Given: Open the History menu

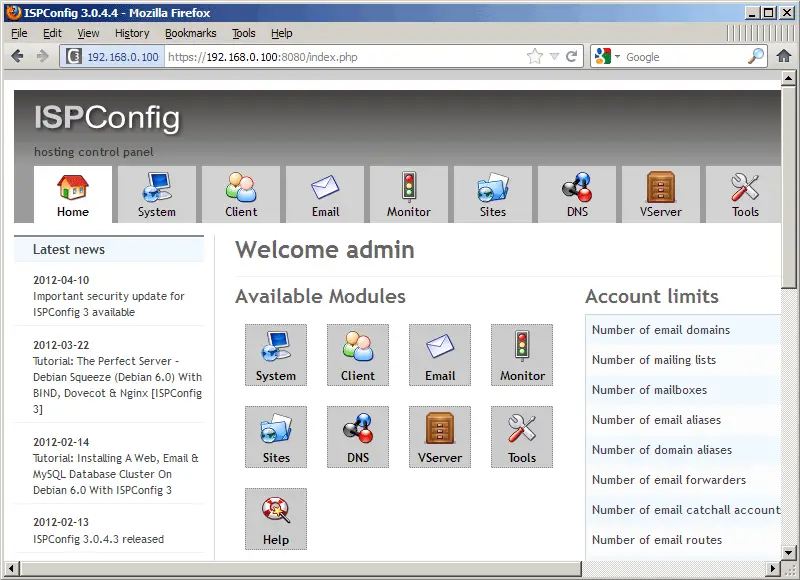Looking at the screenshot, I should point(132,33).
